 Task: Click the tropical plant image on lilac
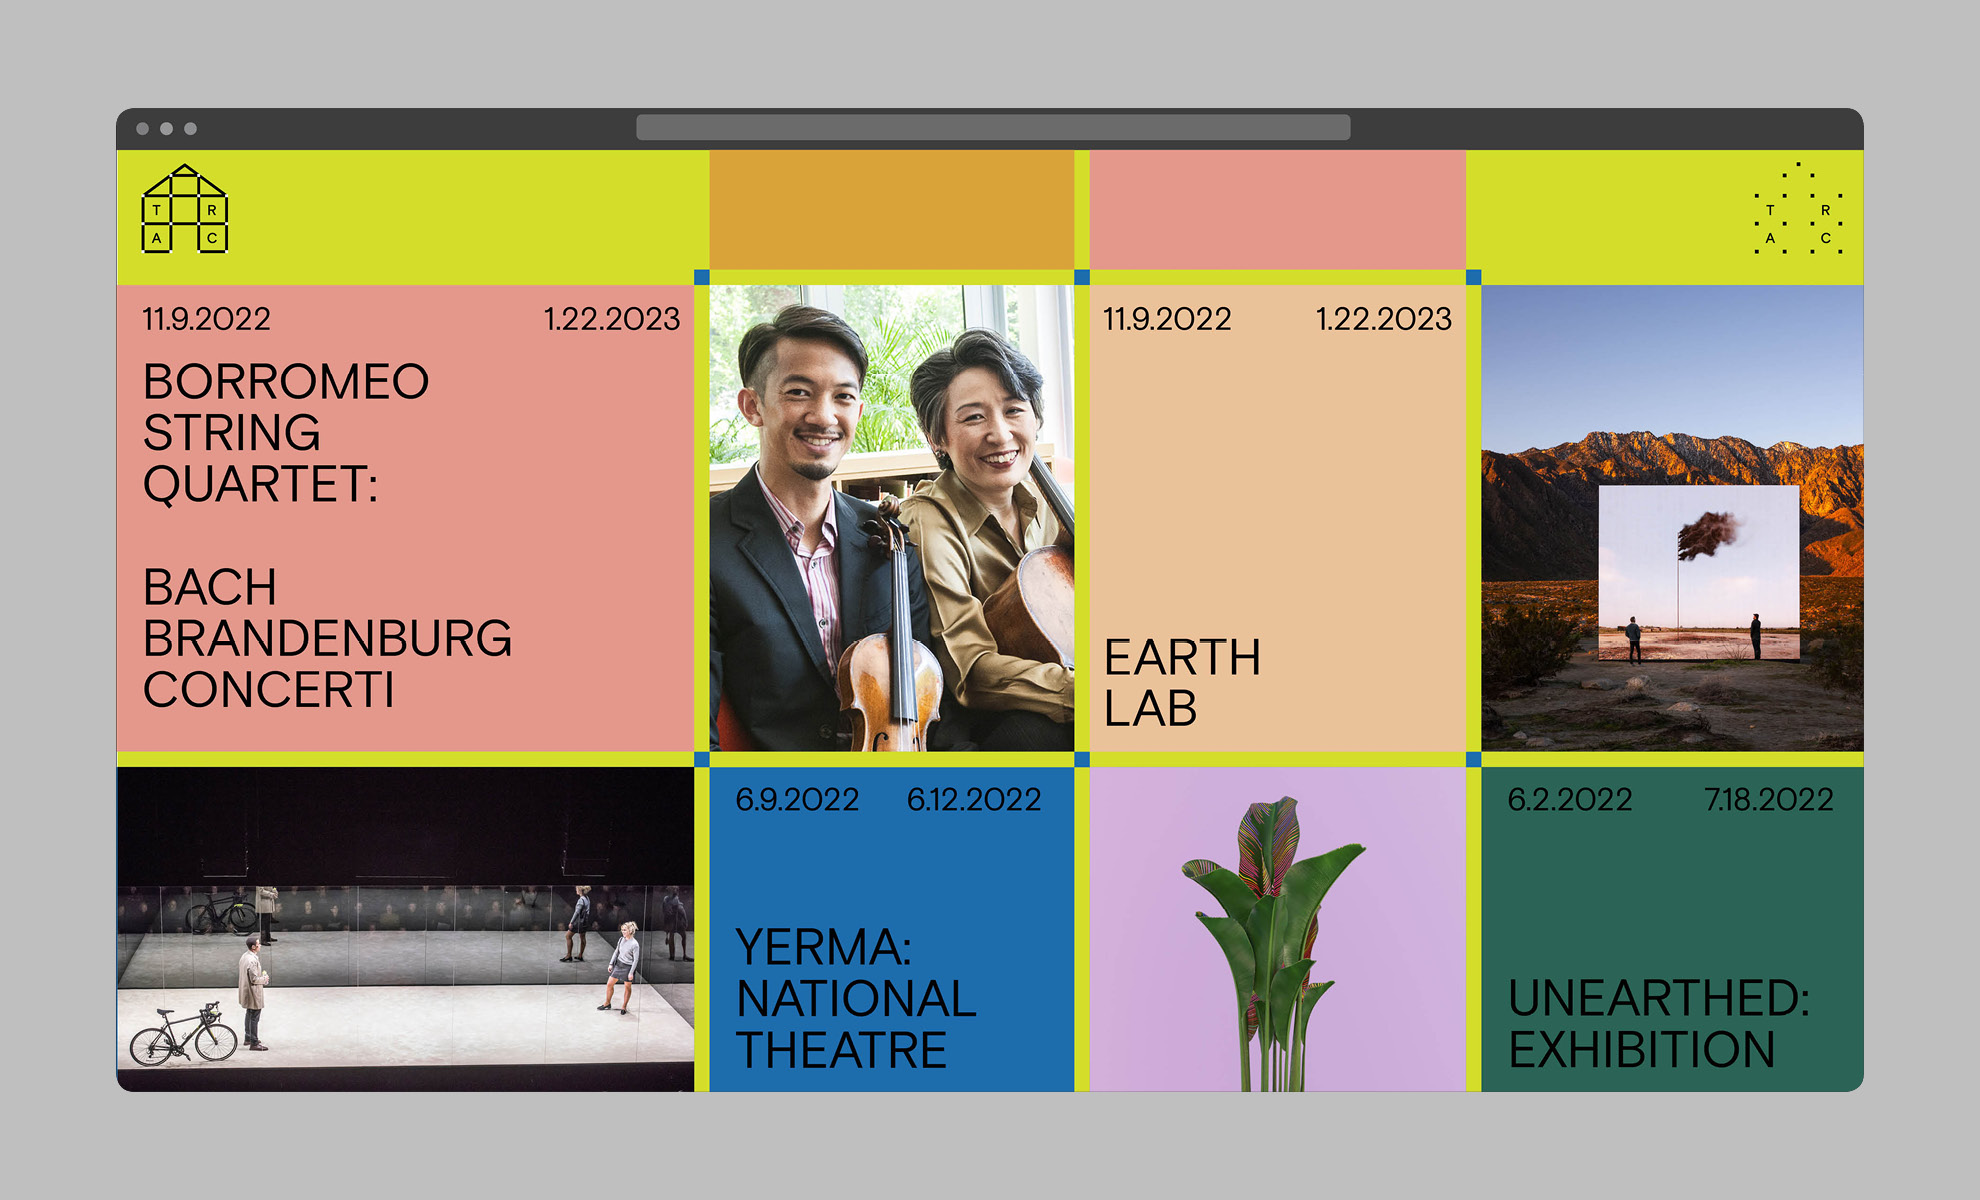coord(1277,929)
